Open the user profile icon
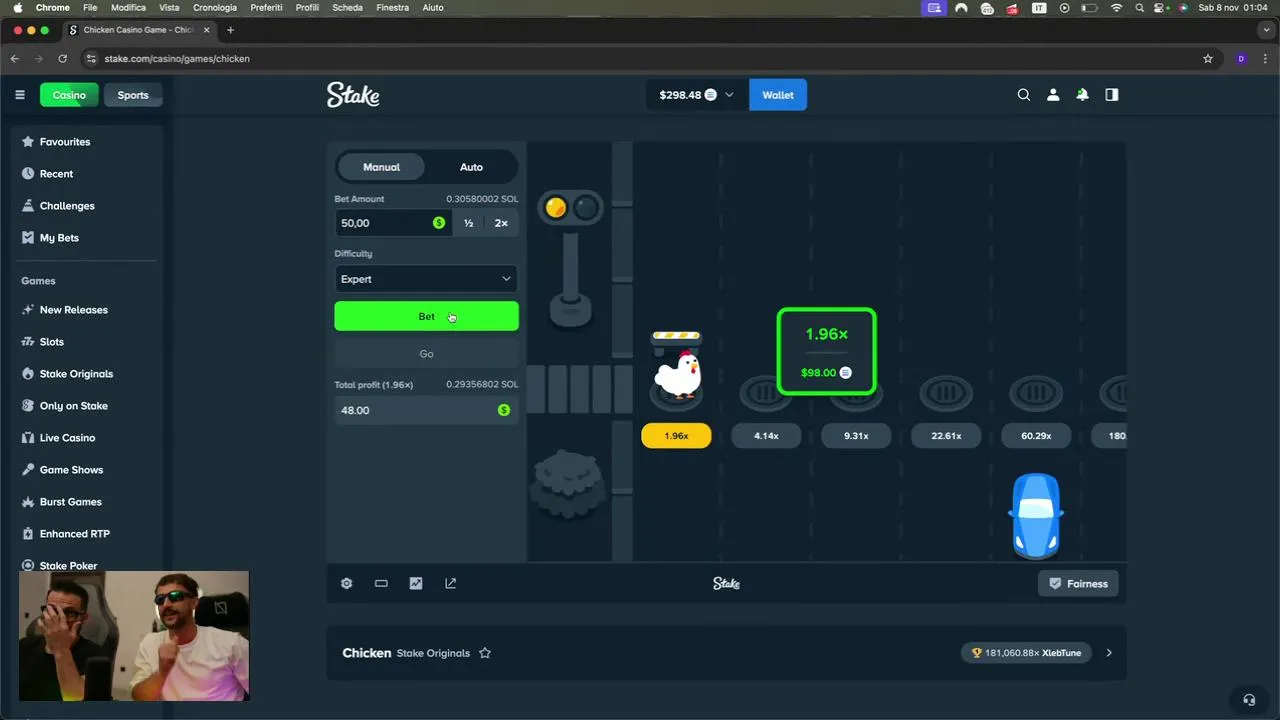The height and width of the screenshot is (720, 1280). [x=1053, y=95]
